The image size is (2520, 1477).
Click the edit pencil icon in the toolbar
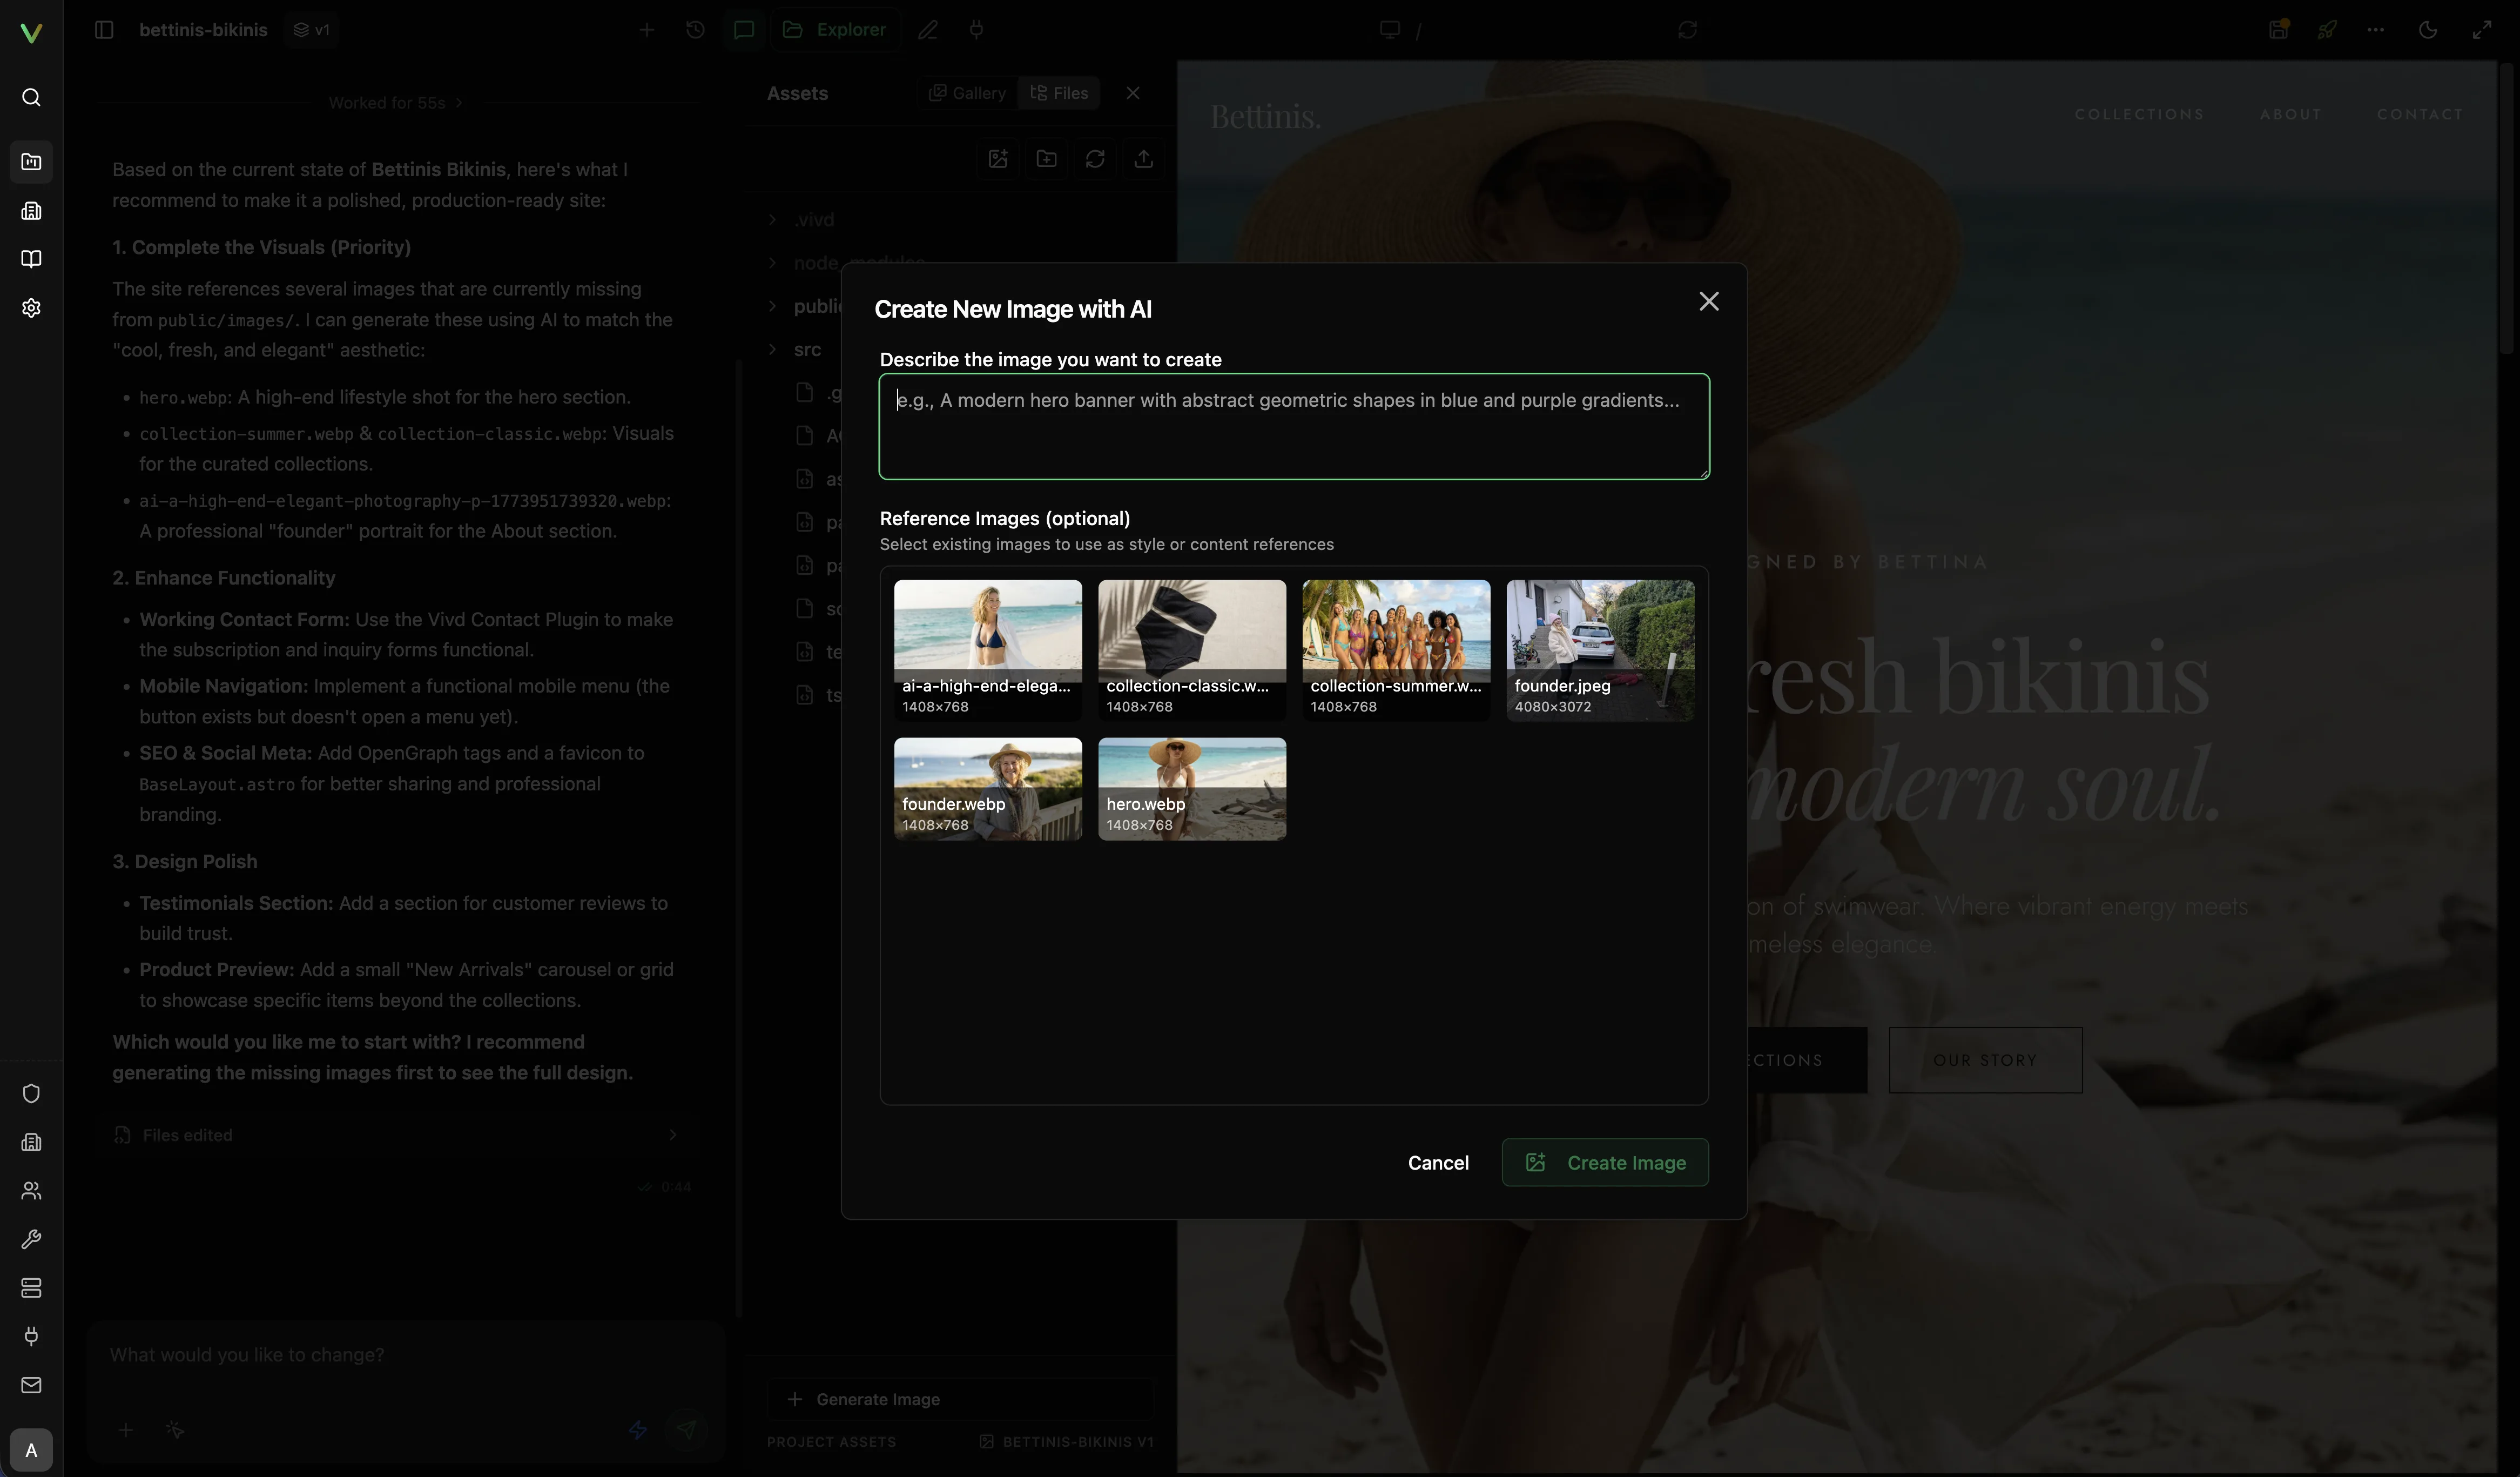(x=928, y=30)
